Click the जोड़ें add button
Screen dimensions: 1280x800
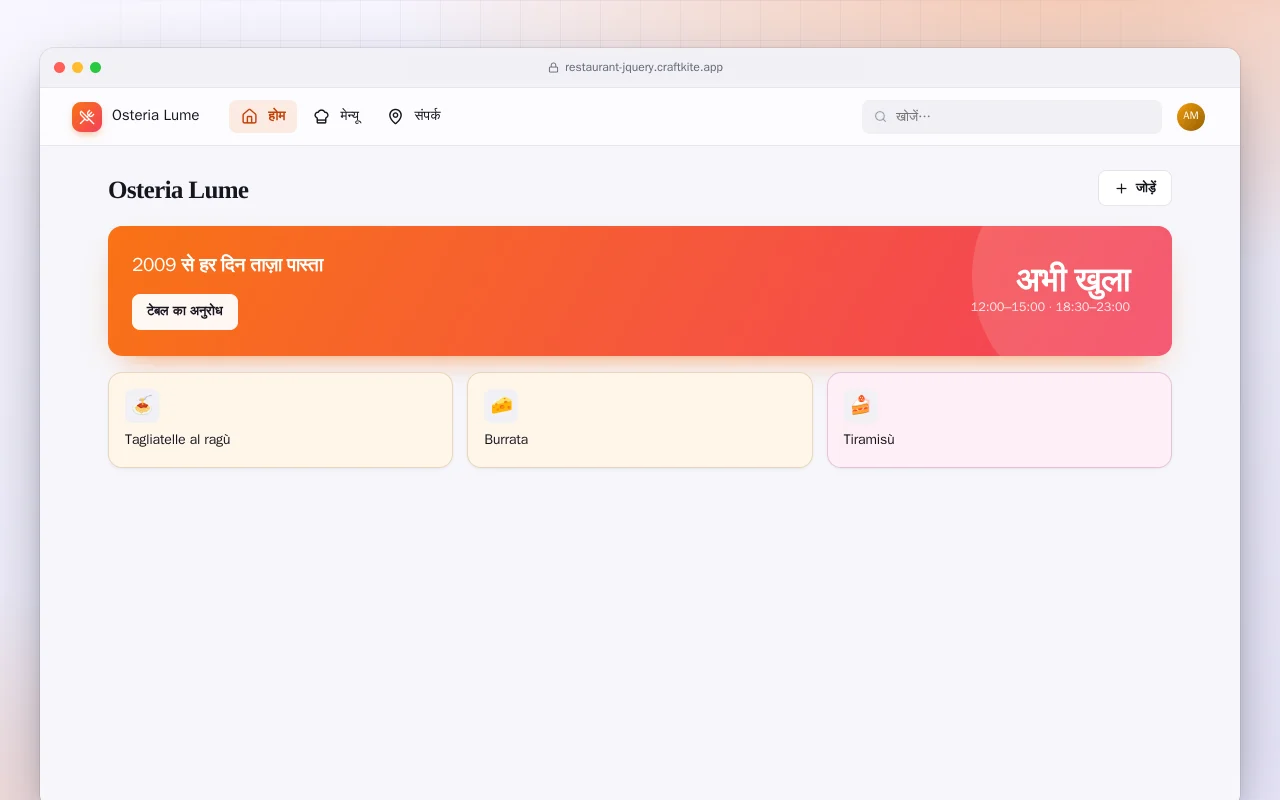point(1135,188)
